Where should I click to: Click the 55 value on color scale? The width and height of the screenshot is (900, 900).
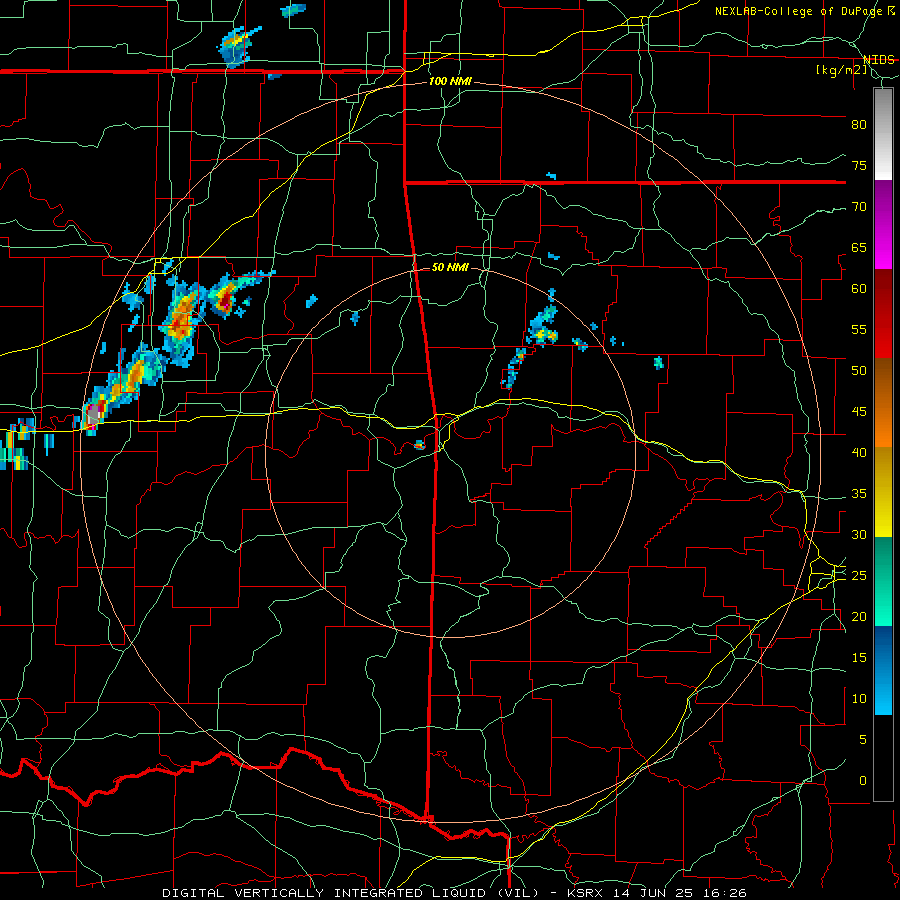coord(859,330)
